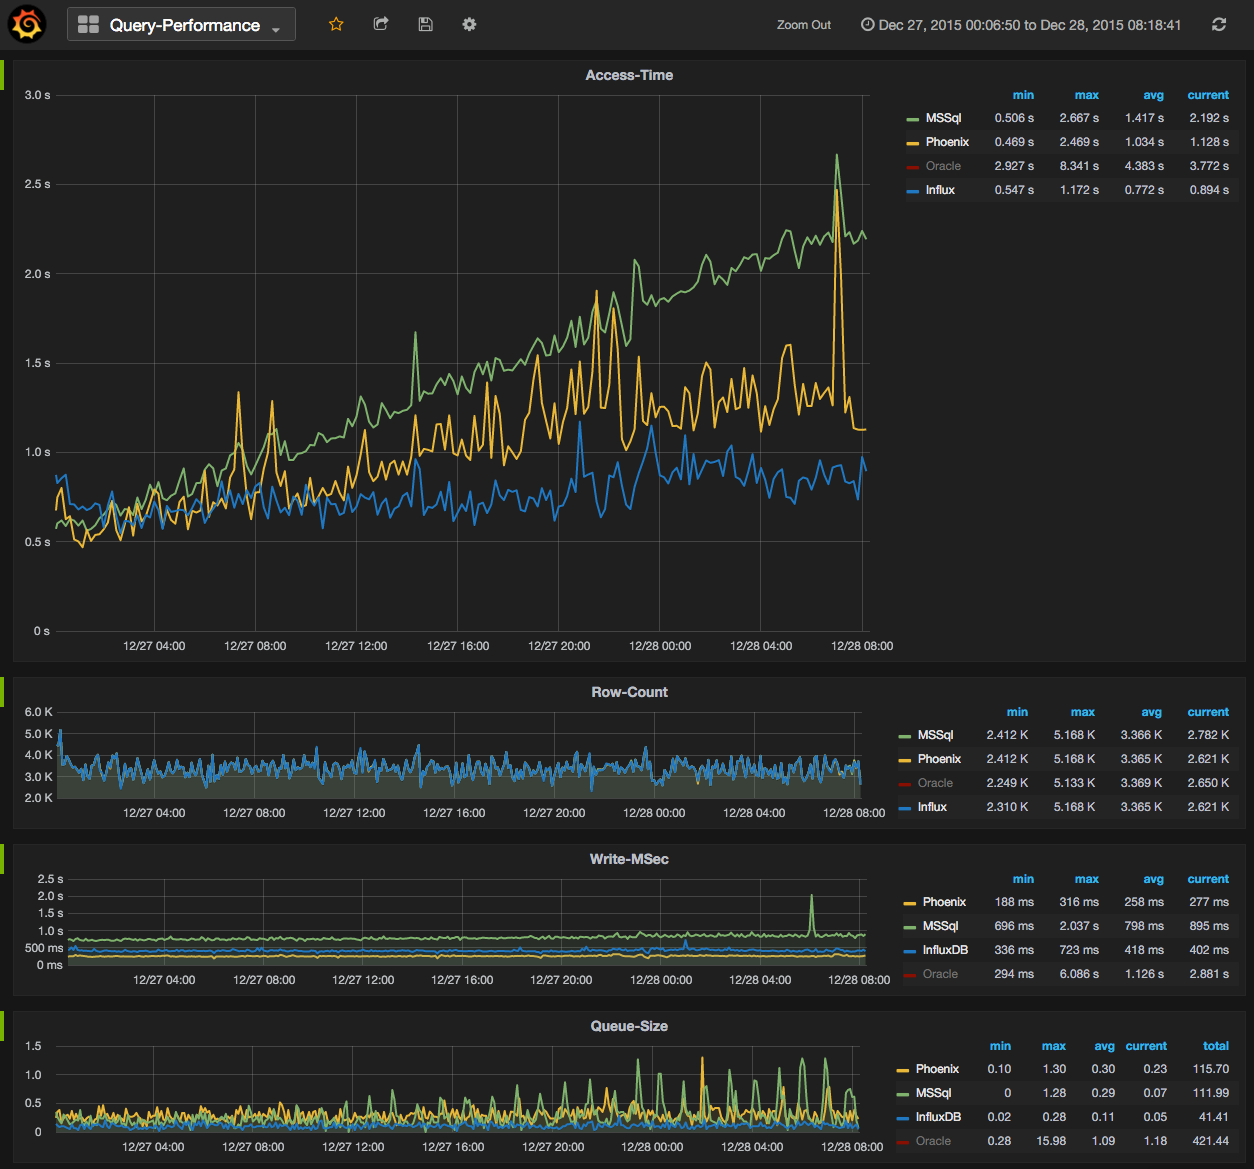1254x1169 pixels.
Task: Star this dashboard as favorite
Action: pyautogui.click(x=336, y=24)
